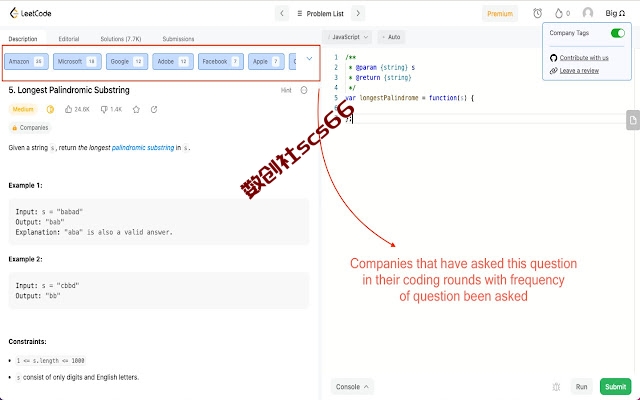Click the Big headphones button
640x400 pixels.
coord(615,13)
